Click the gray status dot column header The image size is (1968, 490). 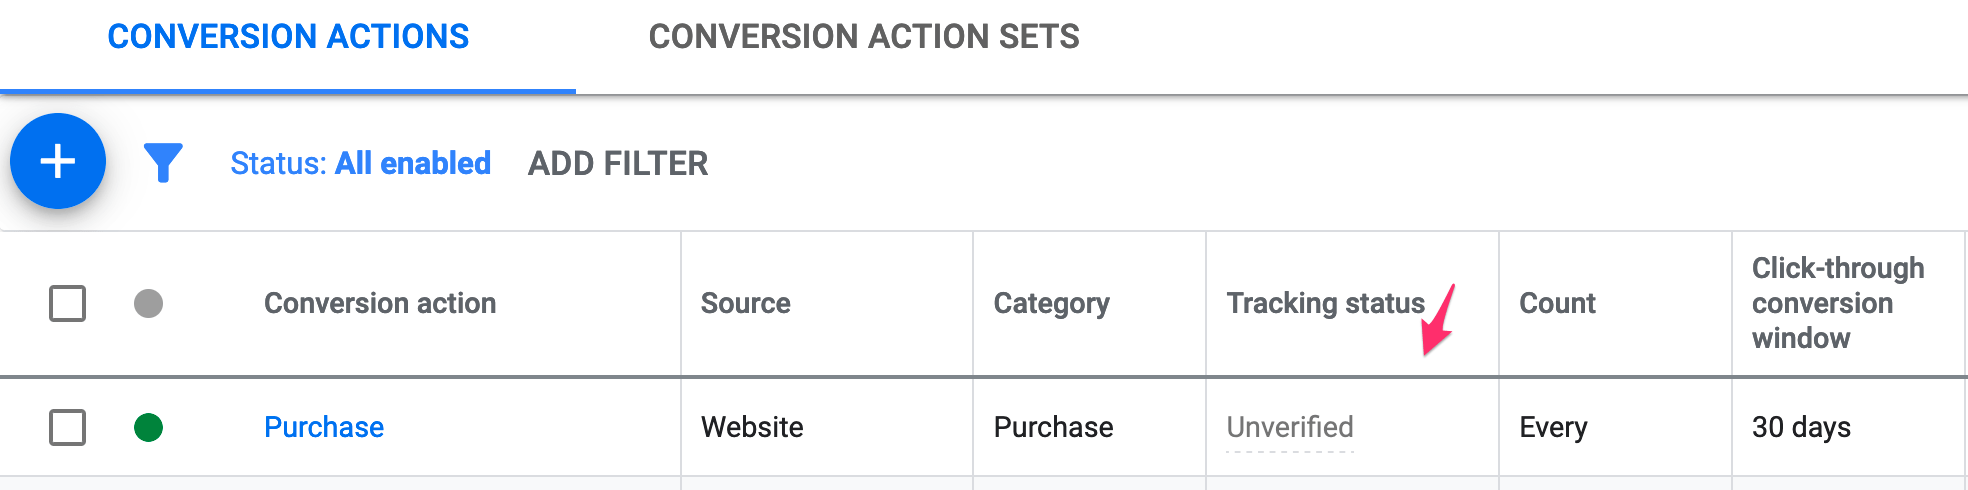pyautogui.click(x=148, y=303)
